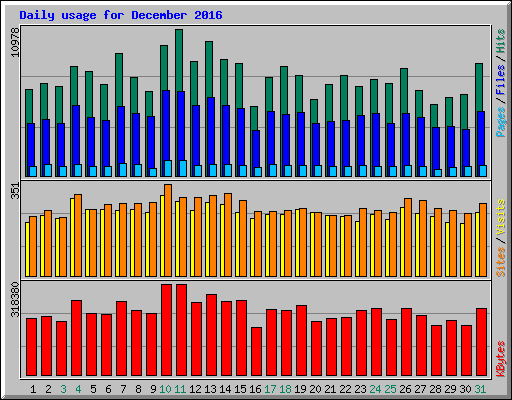The height and width of the screenshot is (400, 512).
Task: Click the red KBytes bar for day 4
Action: [76, 338]
